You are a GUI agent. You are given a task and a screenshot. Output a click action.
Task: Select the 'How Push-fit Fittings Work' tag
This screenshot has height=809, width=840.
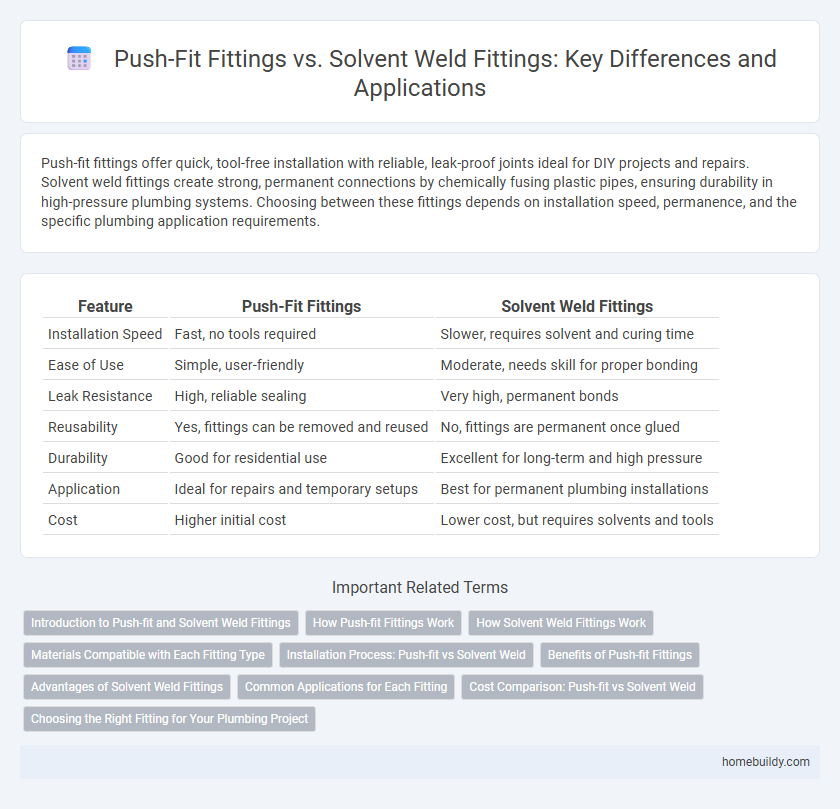point(383,623)
